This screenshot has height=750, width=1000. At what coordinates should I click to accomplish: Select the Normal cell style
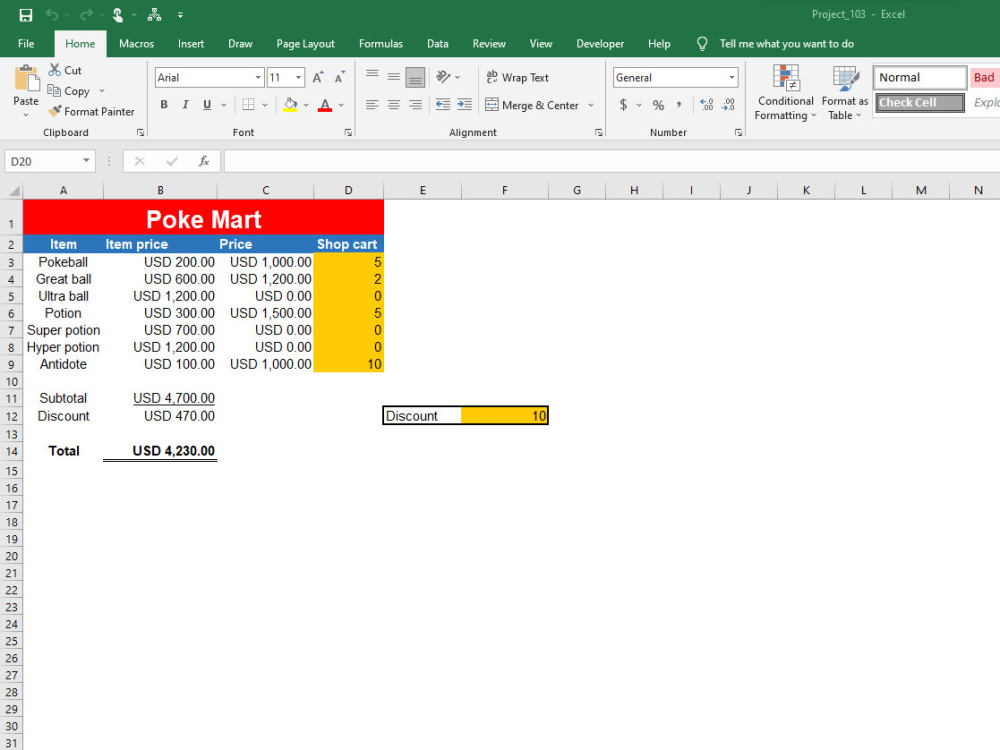pyautogui.click(x=920, y=78)
